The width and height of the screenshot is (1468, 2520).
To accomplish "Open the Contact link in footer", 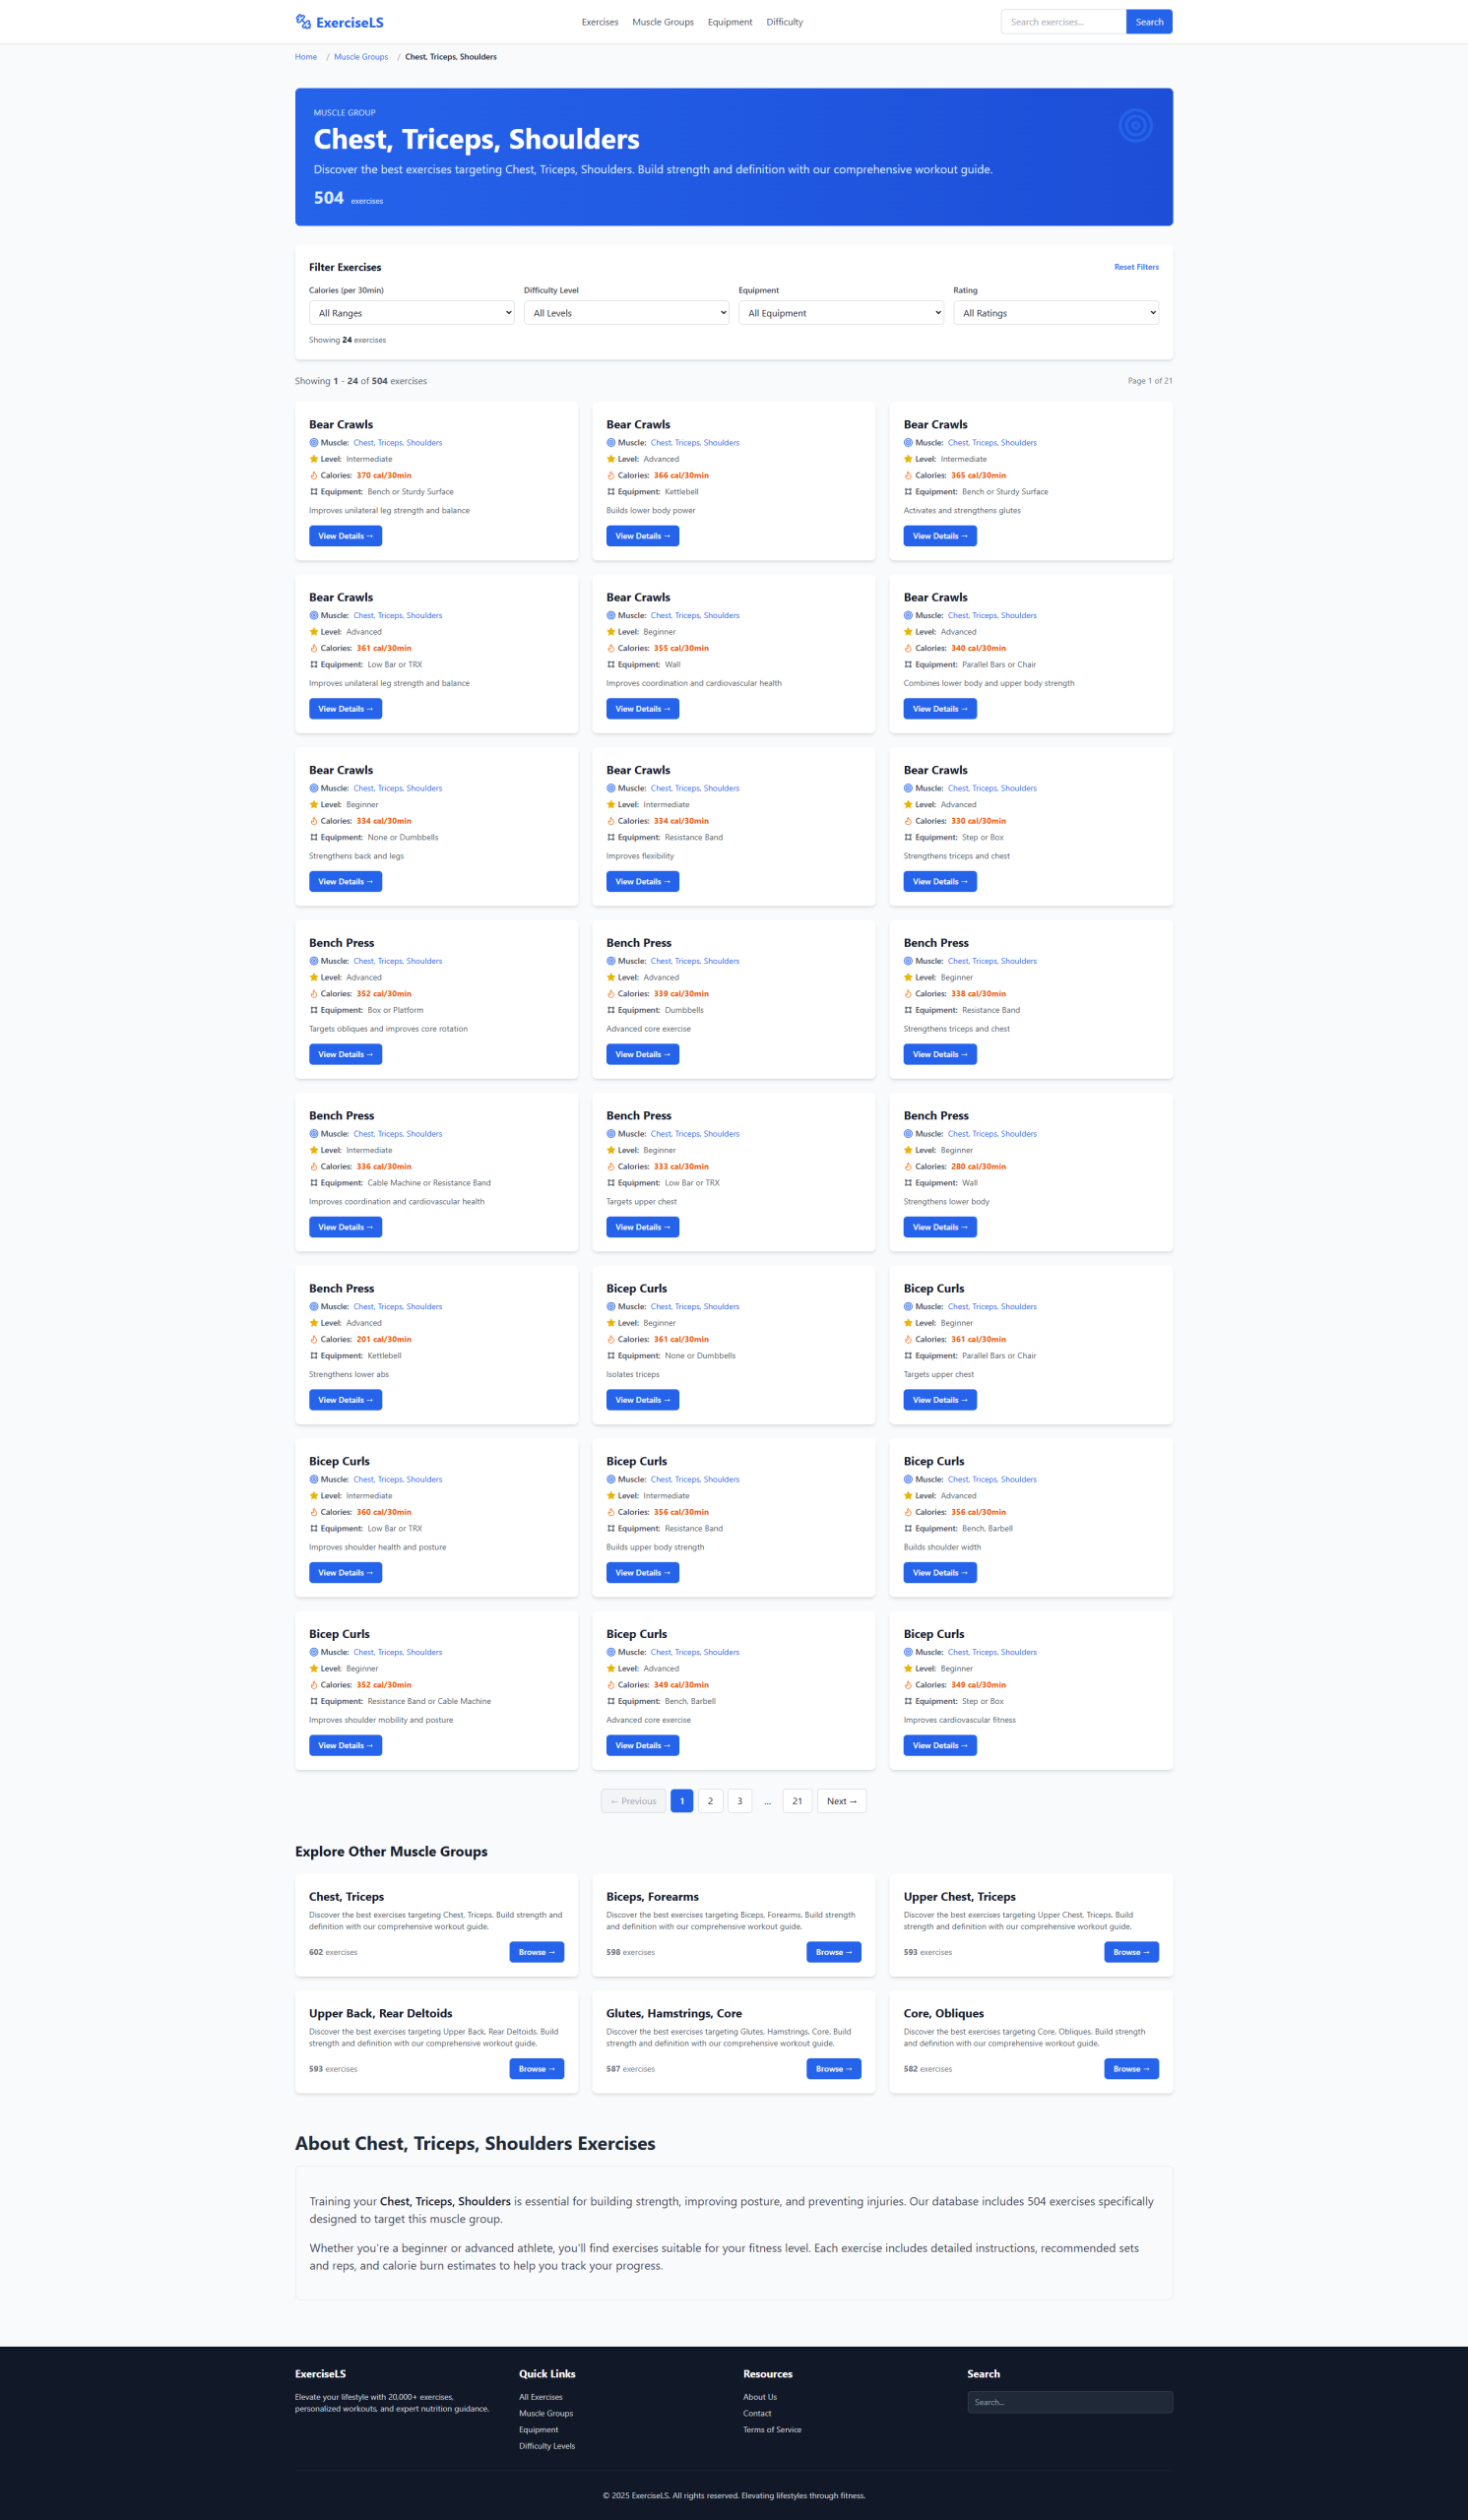I will point(757,2413).
